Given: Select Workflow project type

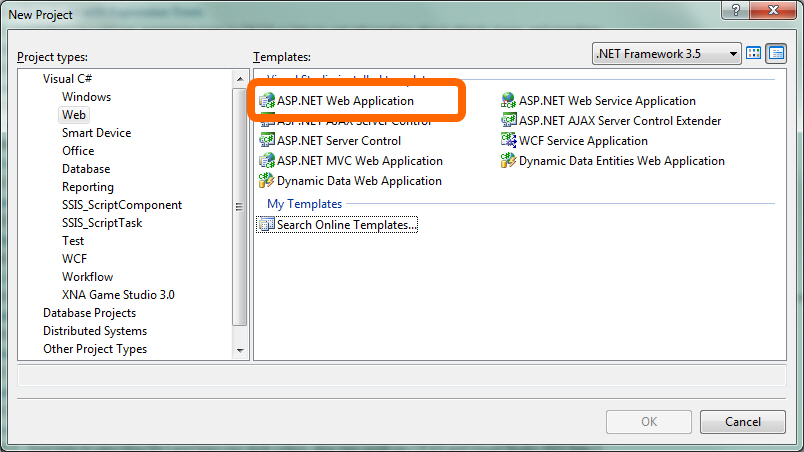Looking at the screenshot, I should [87, 277].
